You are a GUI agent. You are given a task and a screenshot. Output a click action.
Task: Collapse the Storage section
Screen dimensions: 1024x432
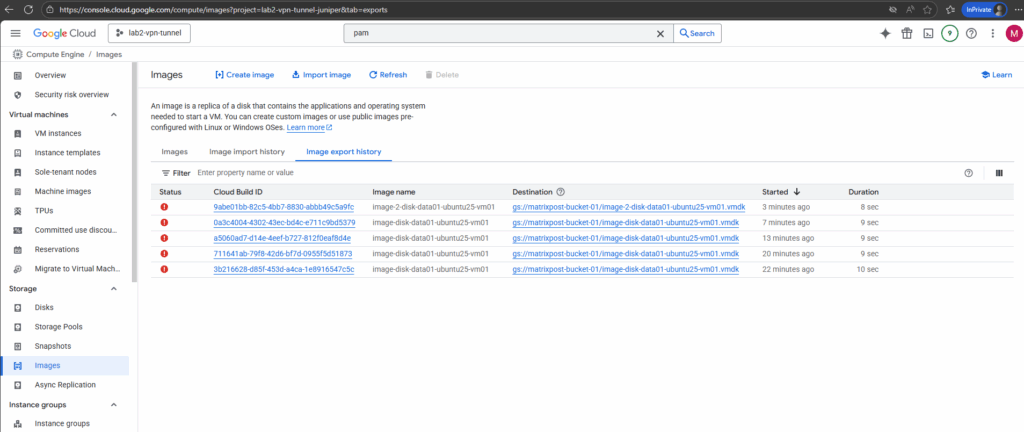pyautogui.click(x=114, y=288)
